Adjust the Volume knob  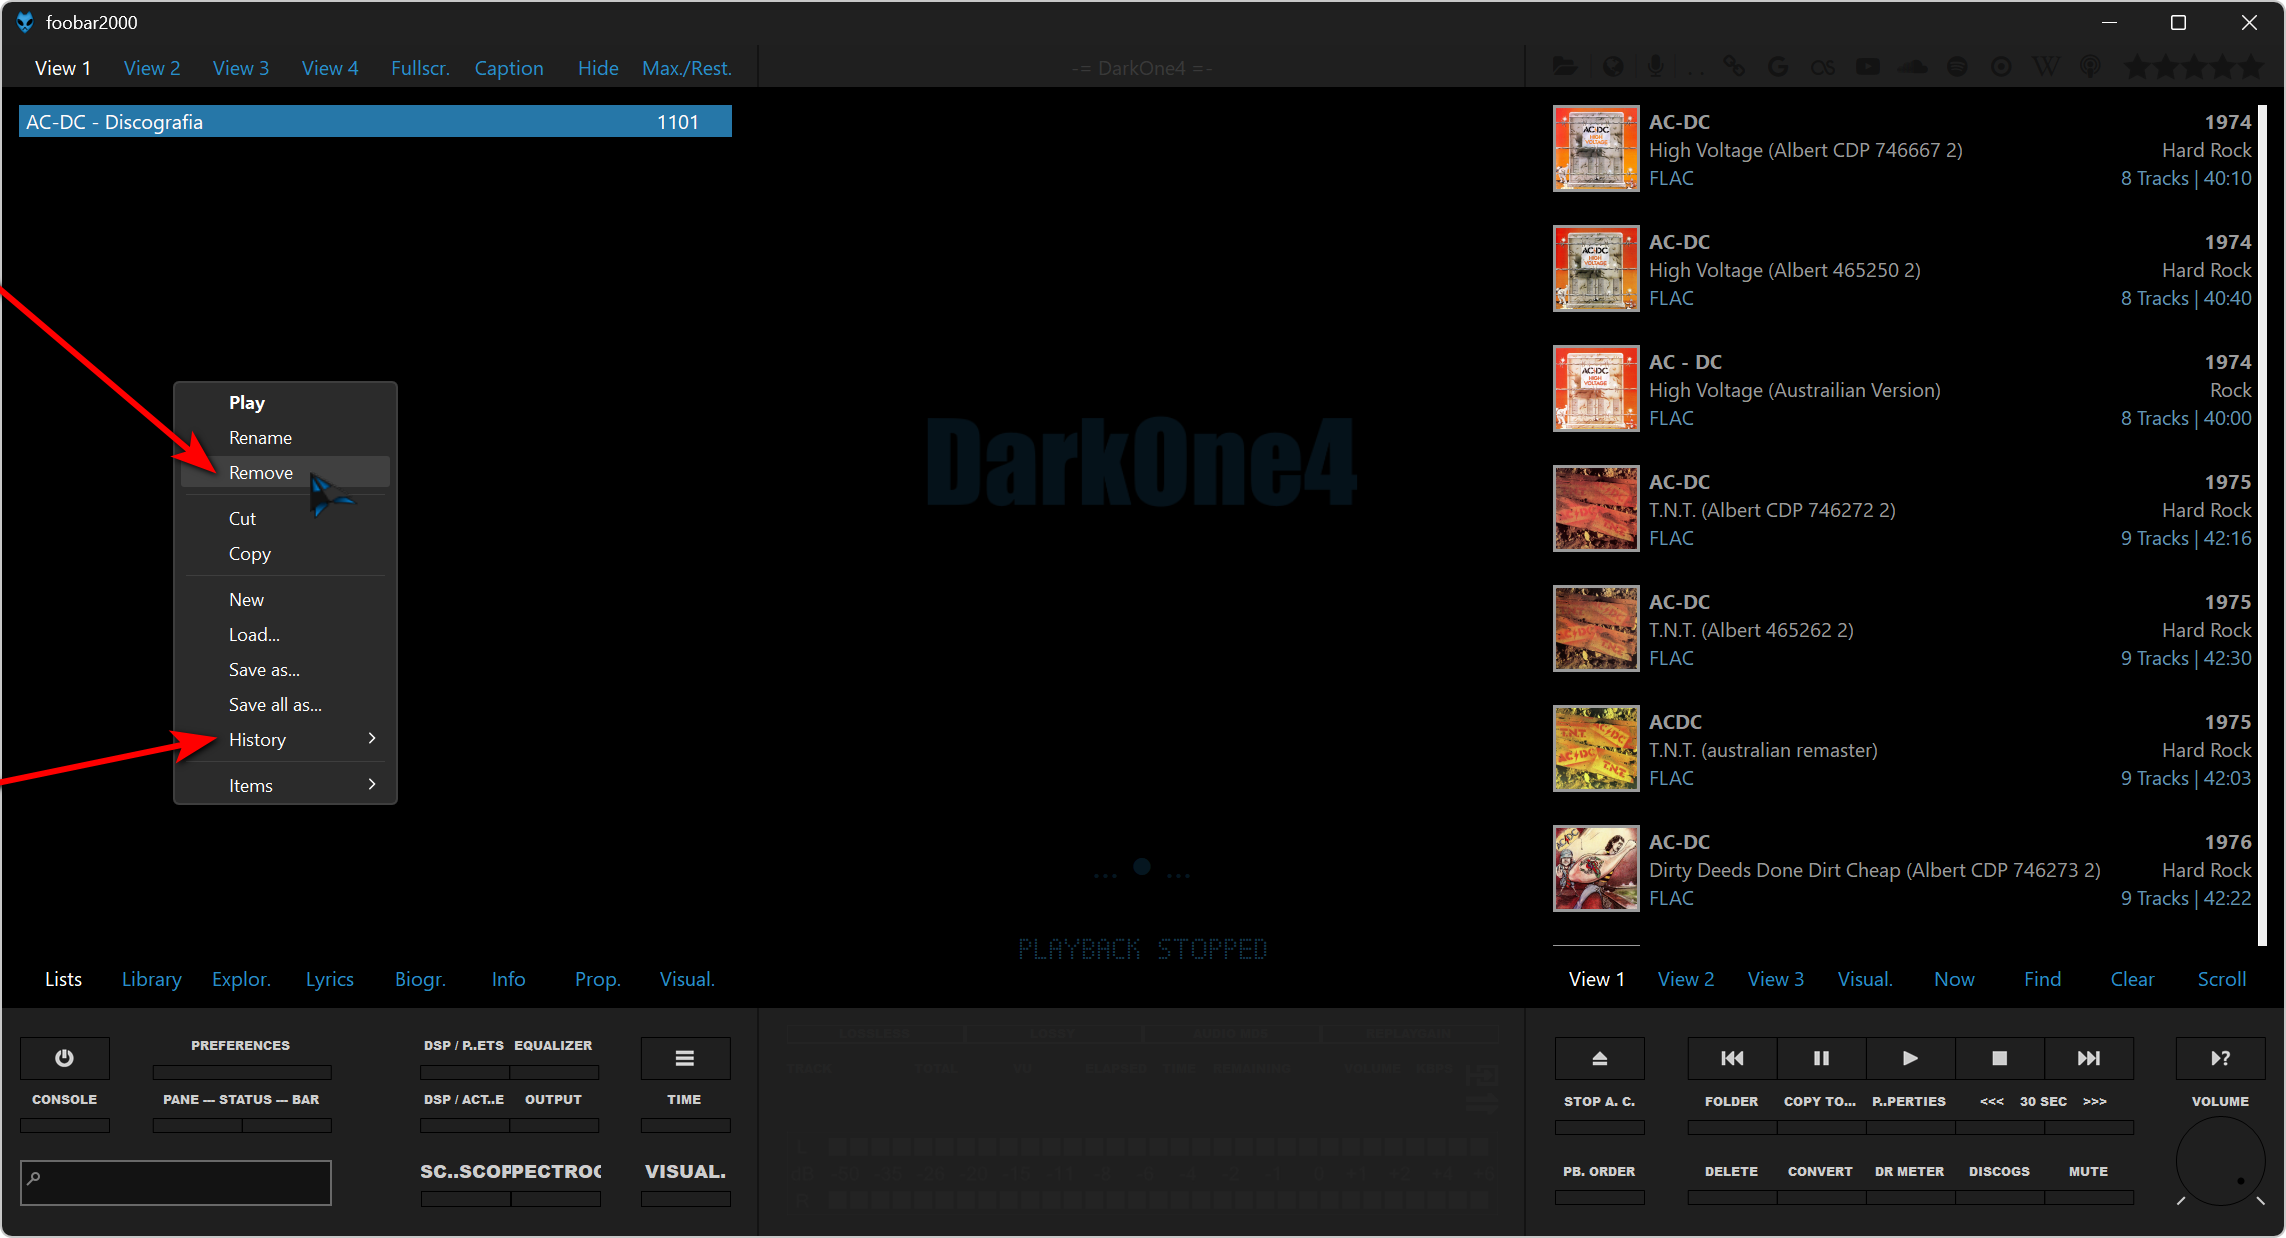(2220, 1161)
